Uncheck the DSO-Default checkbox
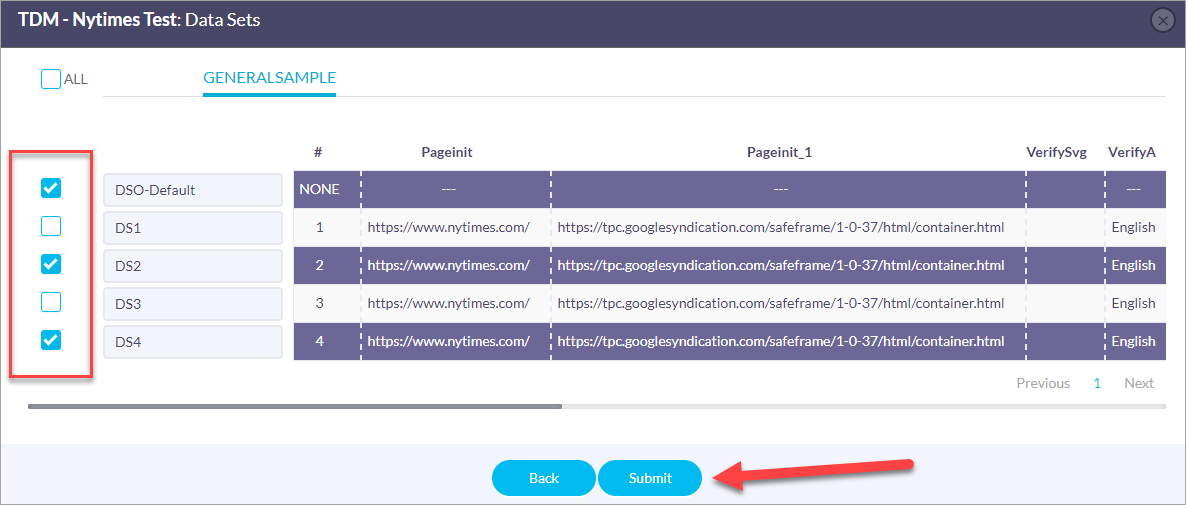 [x=51, y=188]
